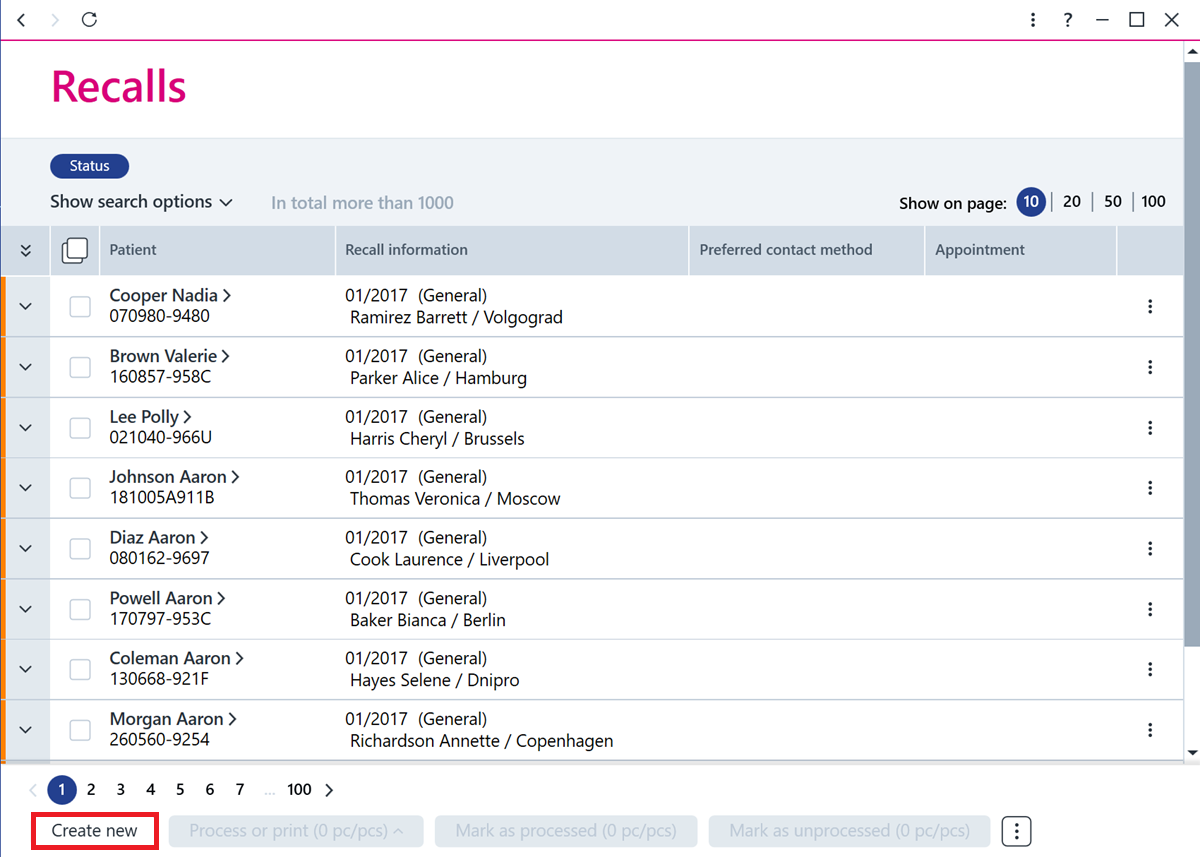Open the help question mark icon
1200x857 pixels.
(x=1068, y=19)
